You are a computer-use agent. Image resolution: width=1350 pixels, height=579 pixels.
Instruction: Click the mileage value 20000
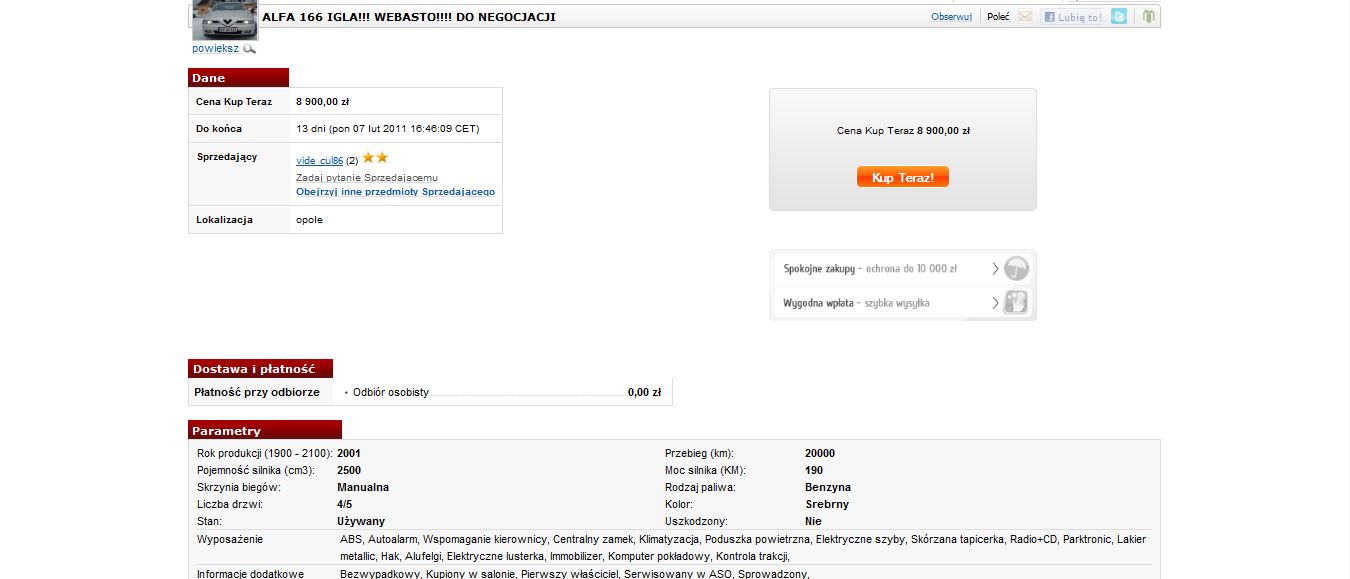pos(820,453)
